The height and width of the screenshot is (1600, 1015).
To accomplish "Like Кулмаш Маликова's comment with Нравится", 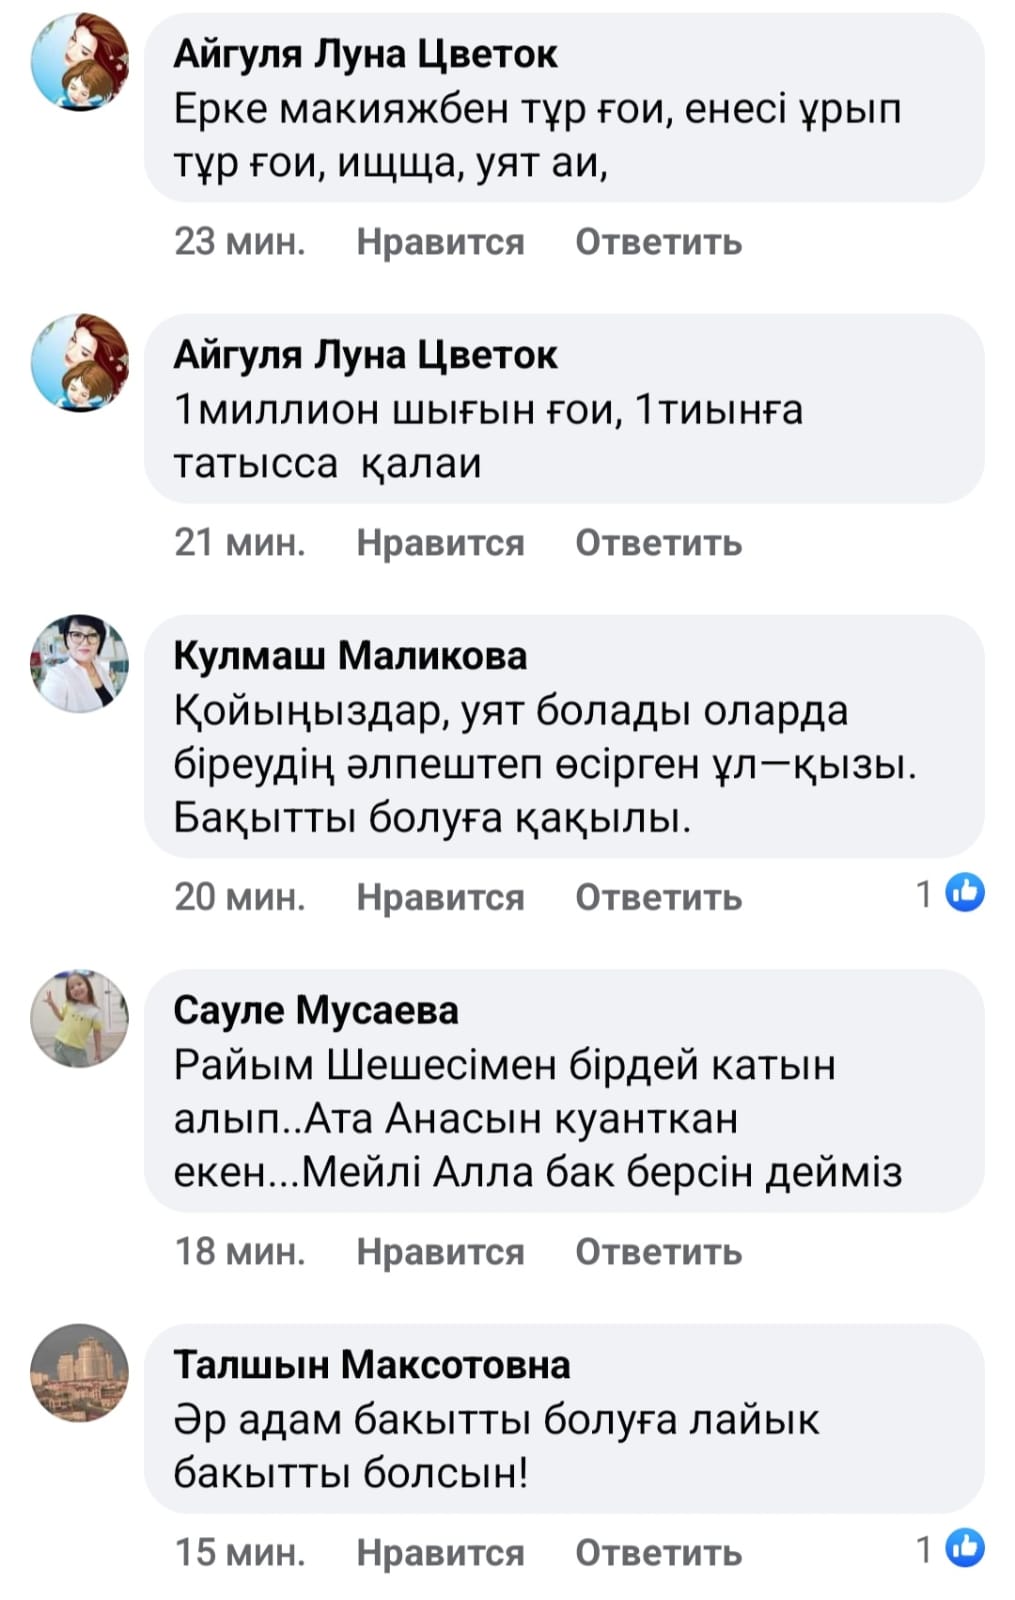I will pos(440,897).
